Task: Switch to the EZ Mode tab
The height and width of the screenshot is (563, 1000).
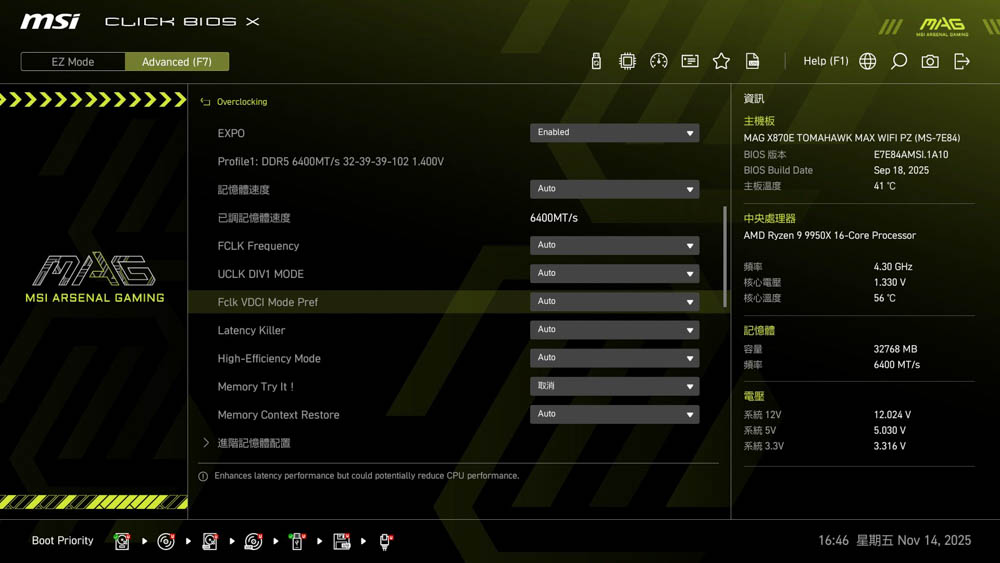Action: tap(73, 62)
